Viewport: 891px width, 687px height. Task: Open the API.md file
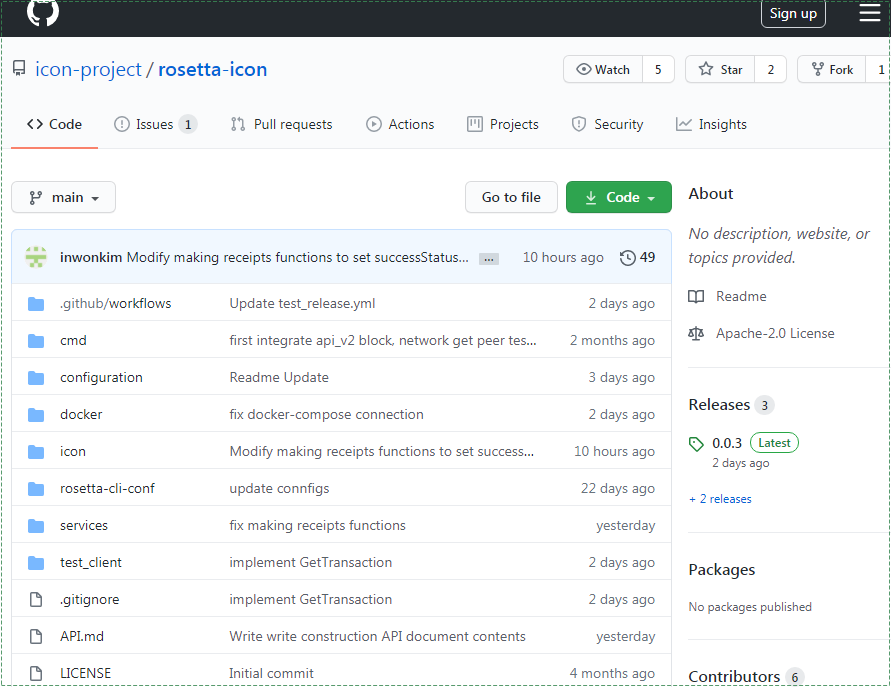tap(82, 636)
